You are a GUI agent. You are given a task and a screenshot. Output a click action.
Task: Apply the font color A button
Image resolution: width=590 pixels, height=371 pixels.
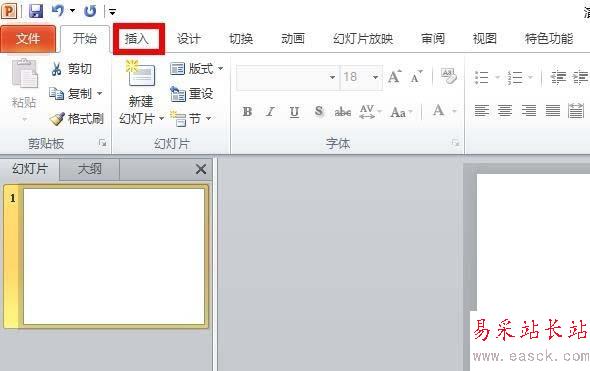tap(438, 111)
